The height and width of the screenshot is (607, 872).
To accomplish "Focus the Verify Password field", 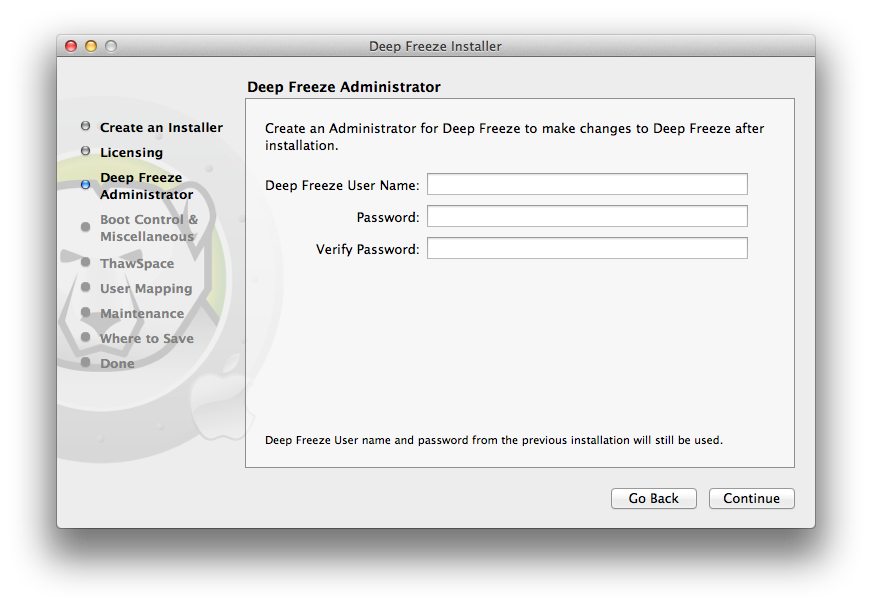I will pyautogui.click(x=587, y=248).
